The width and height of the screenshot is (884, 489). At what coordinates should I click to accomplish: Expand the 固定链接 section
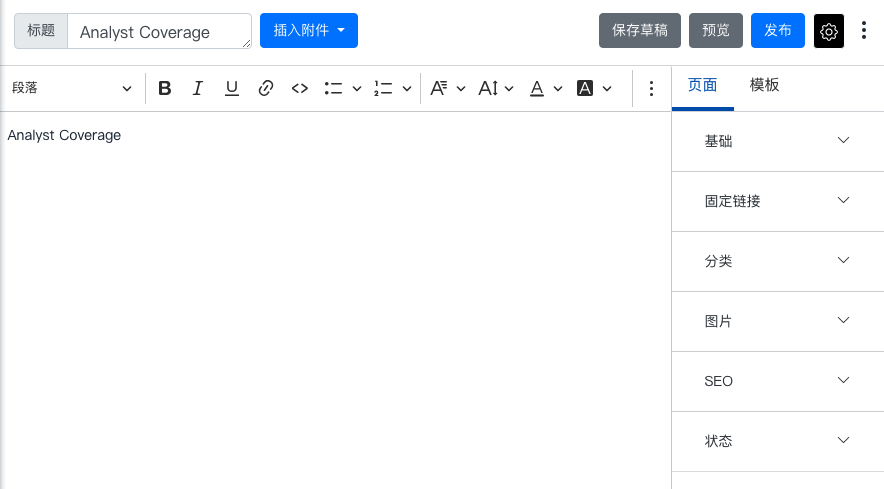point(777,201)
